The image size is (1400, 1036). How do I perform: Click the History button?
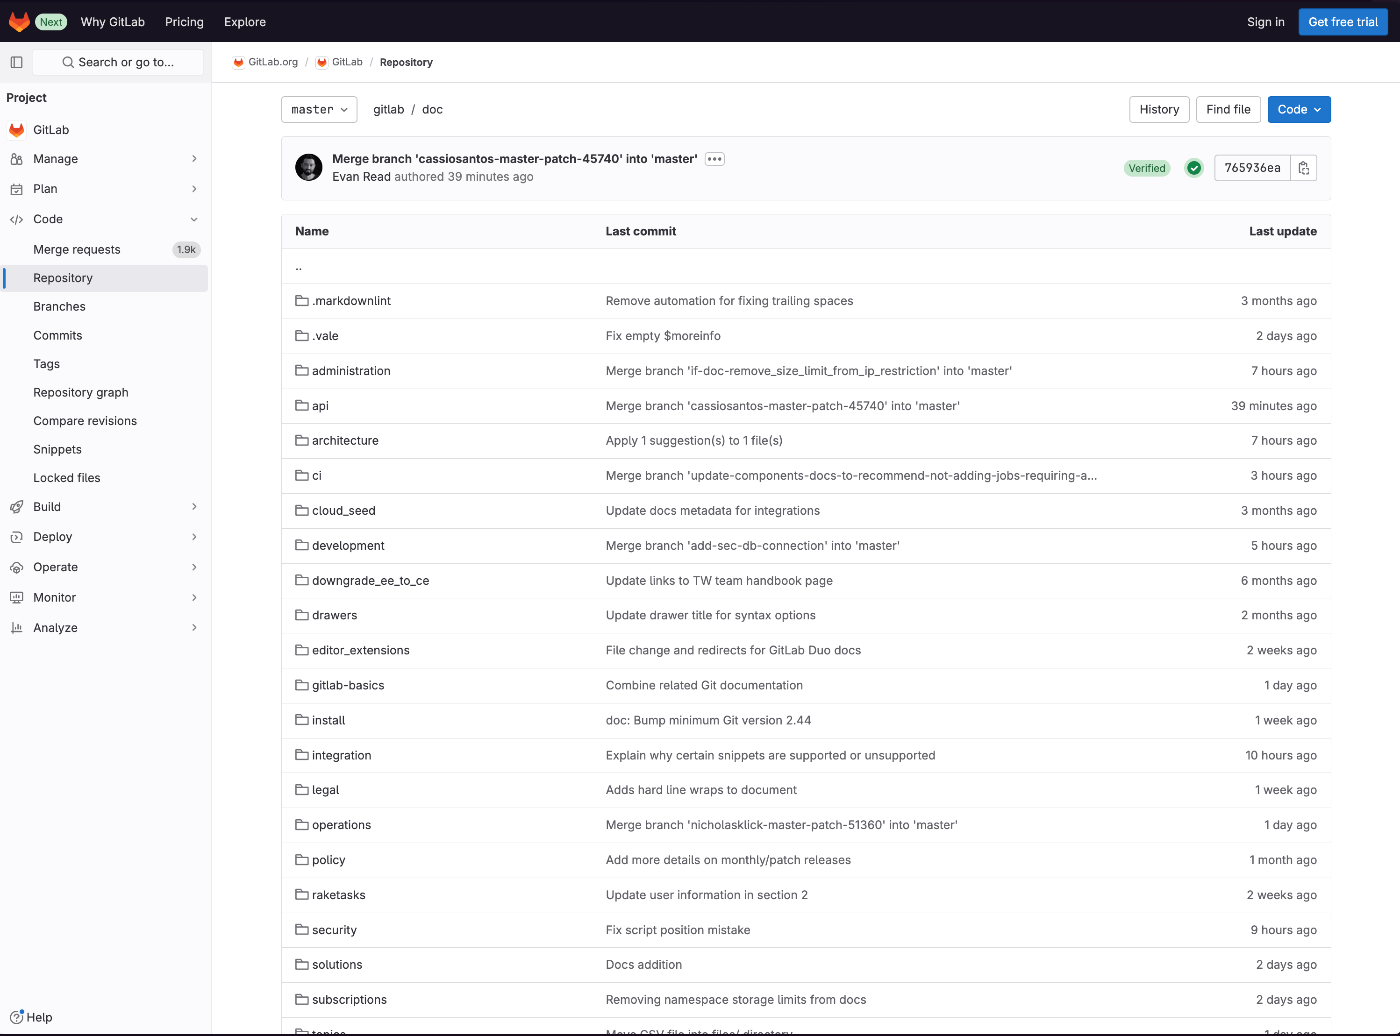click(1159, 110)
